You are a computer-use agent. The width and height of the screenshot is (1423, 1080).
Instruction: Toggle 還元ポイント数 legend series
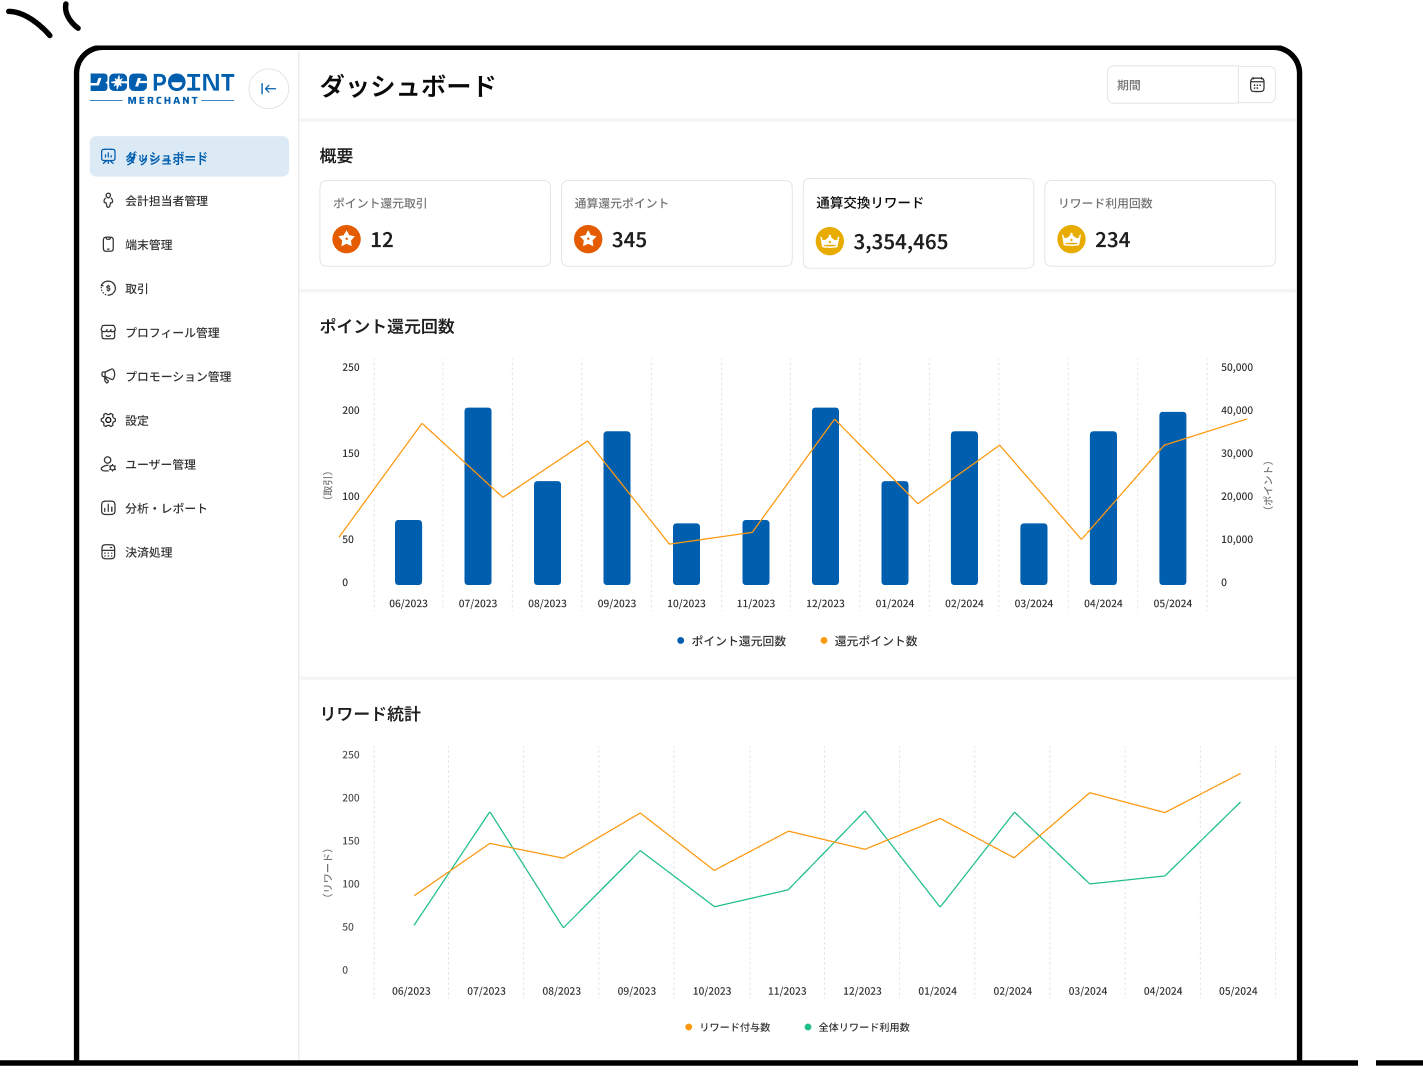pos(868,641)
